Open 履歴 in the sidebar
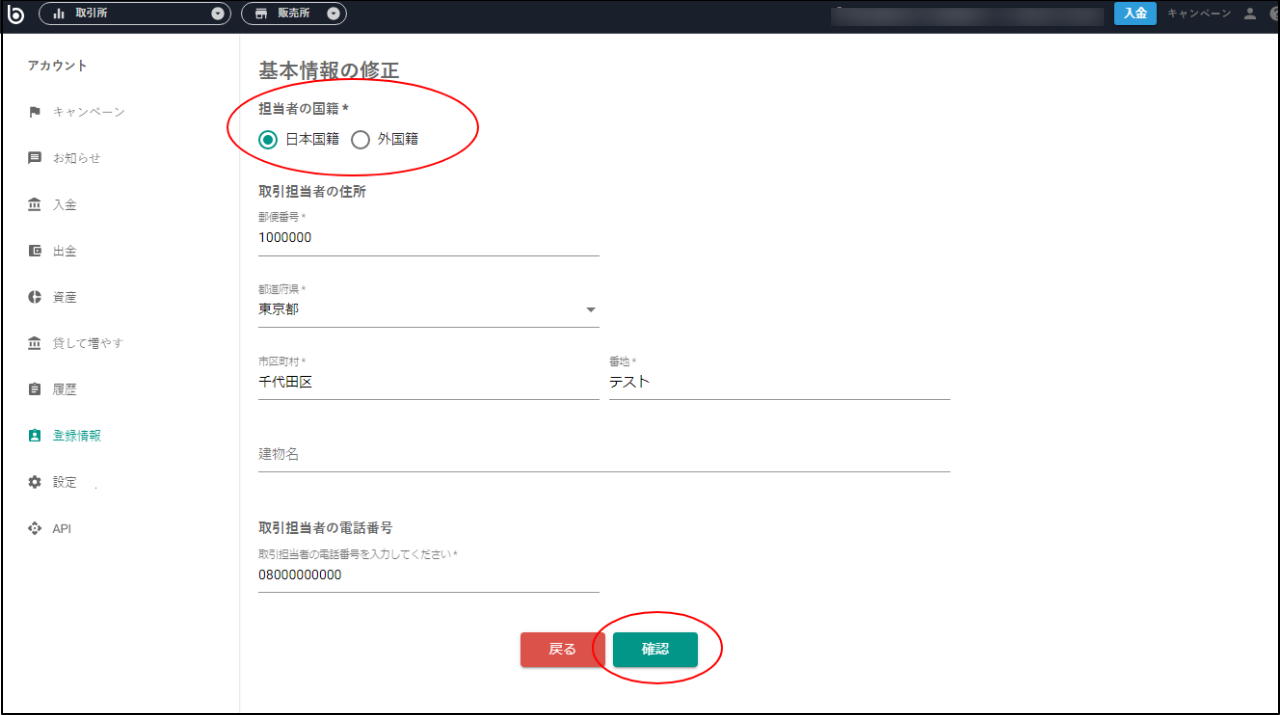 65,389
